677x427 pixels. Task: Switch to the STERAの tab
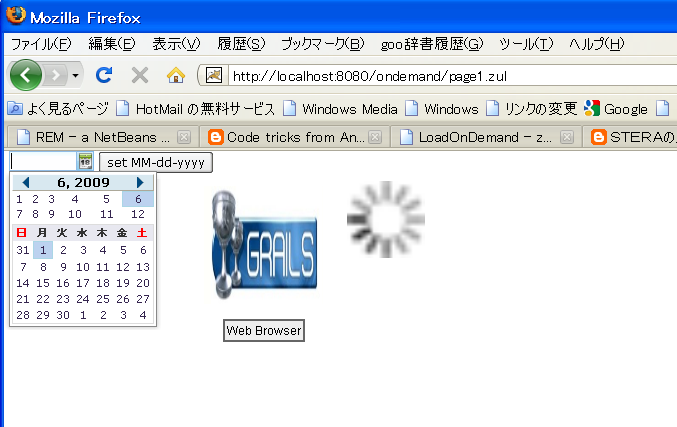pos(630,137)
